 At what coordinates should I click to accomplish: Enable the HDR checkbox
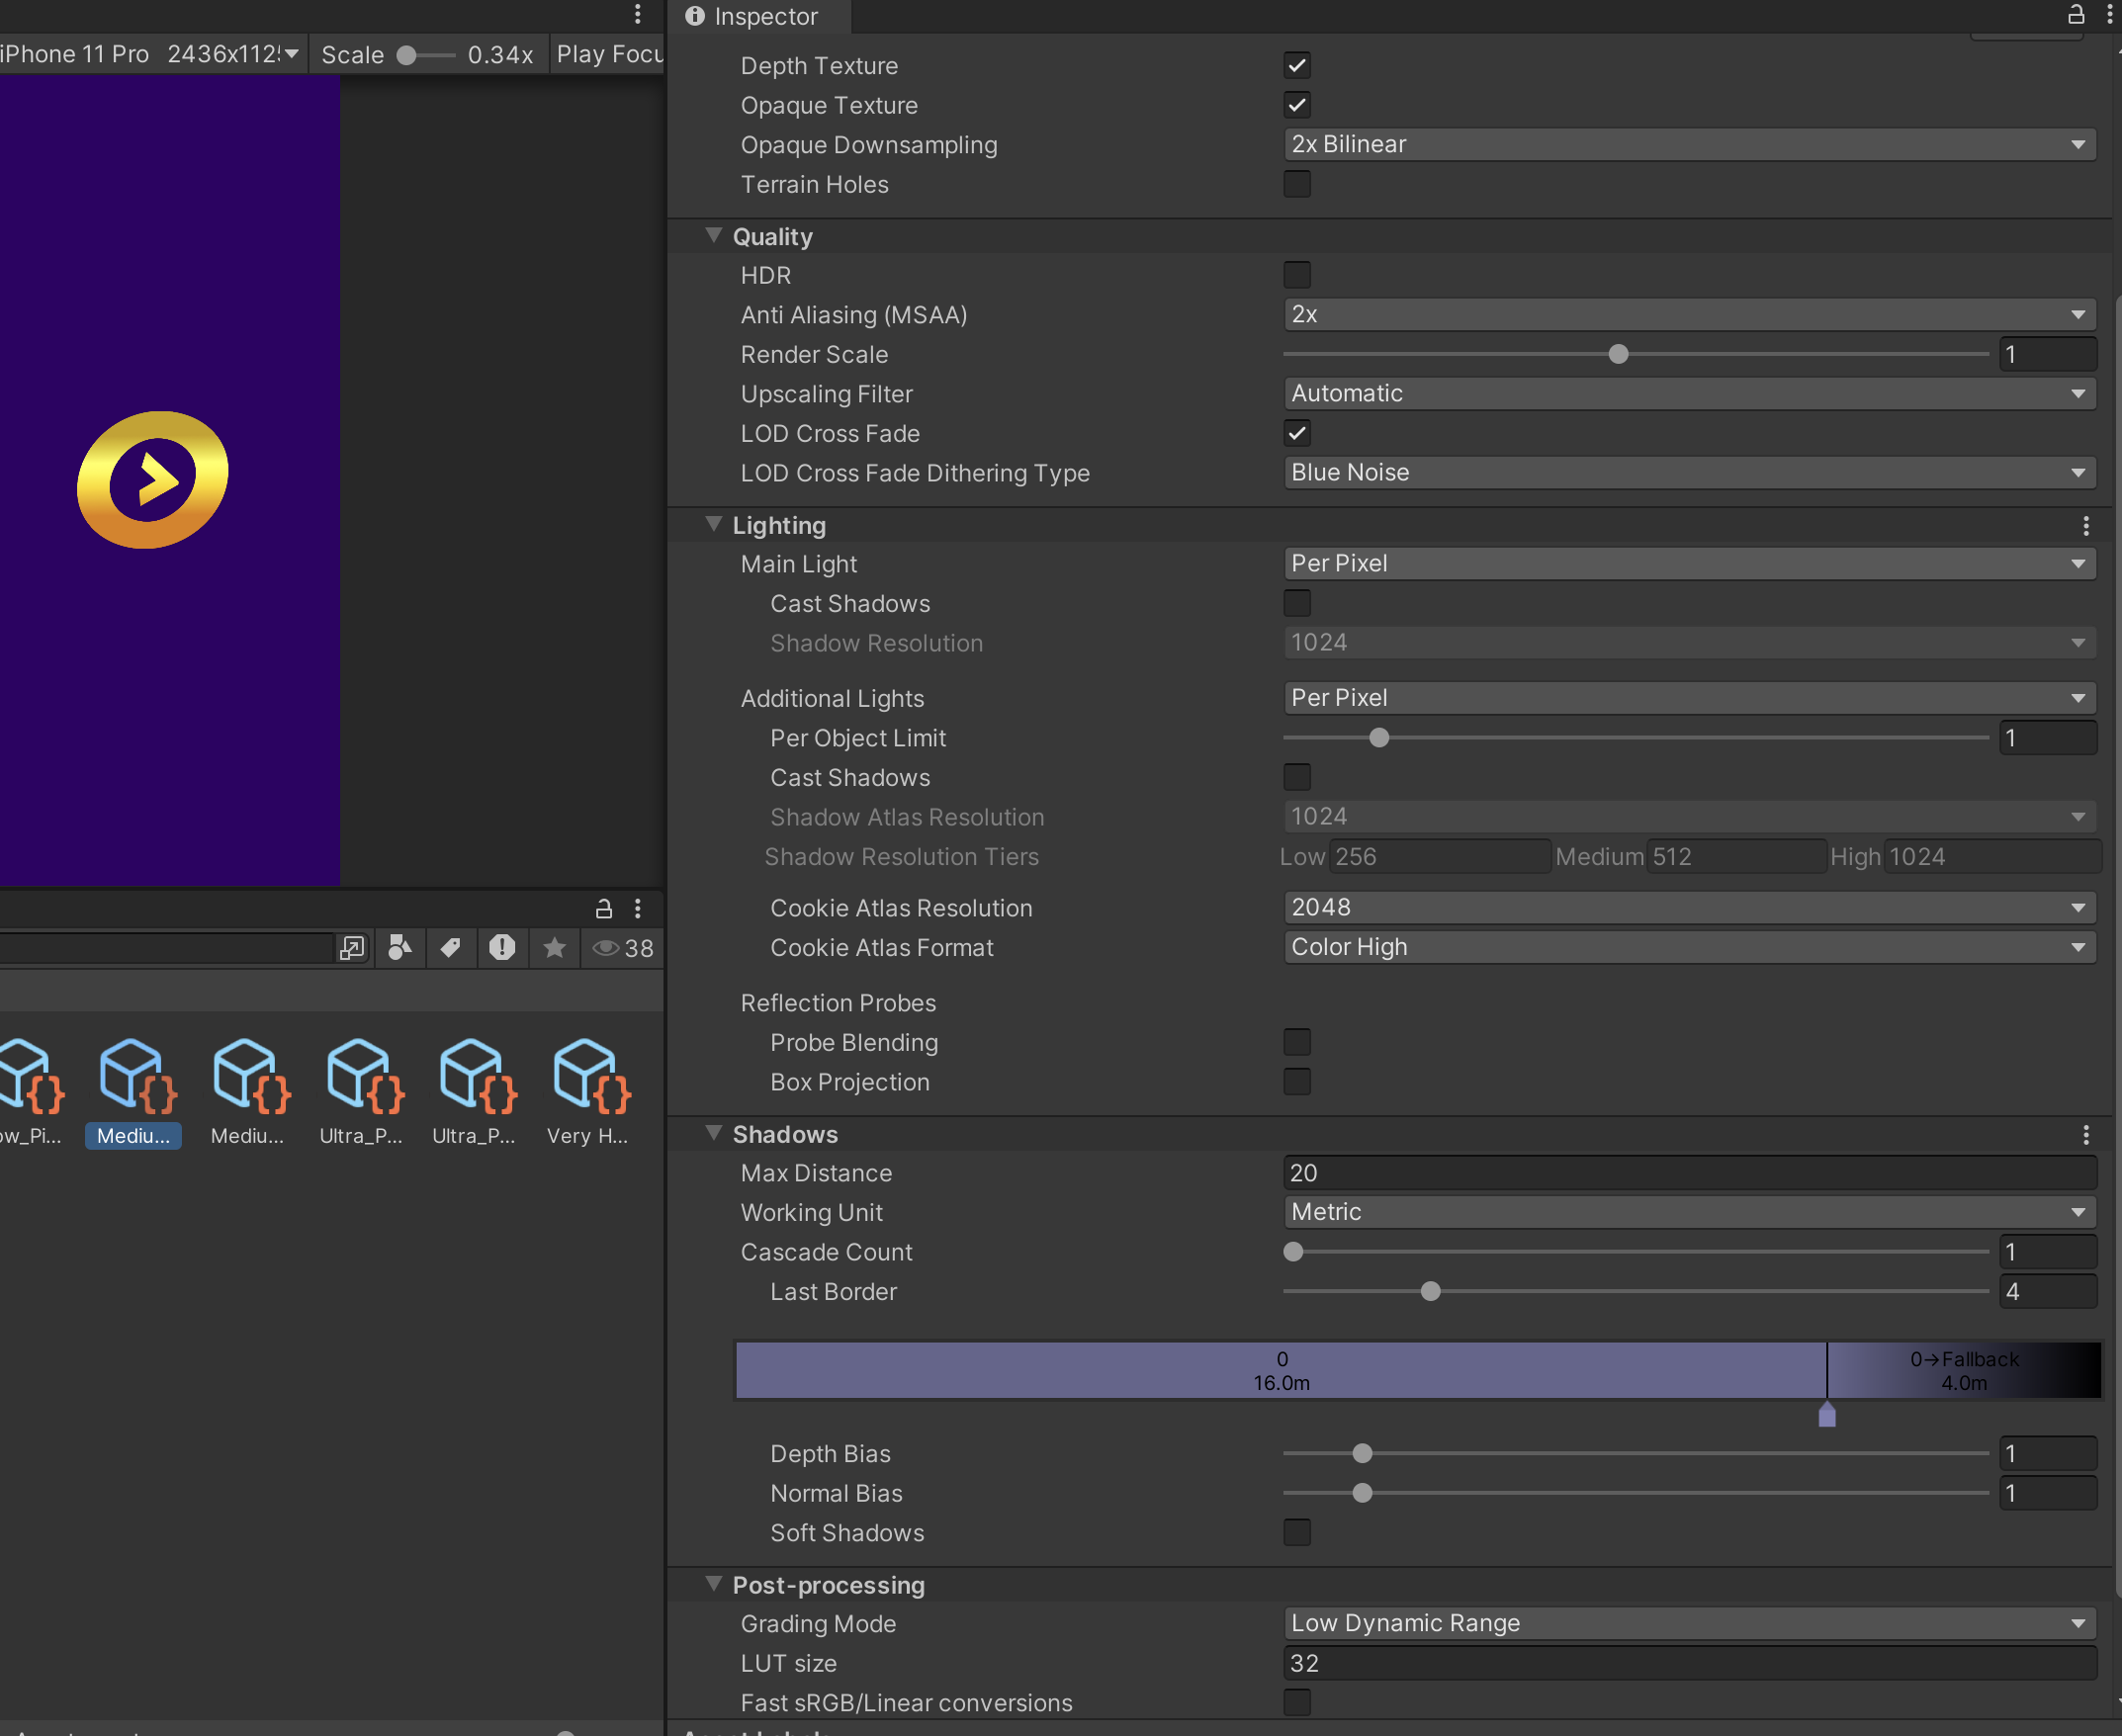pos(1297,274)
